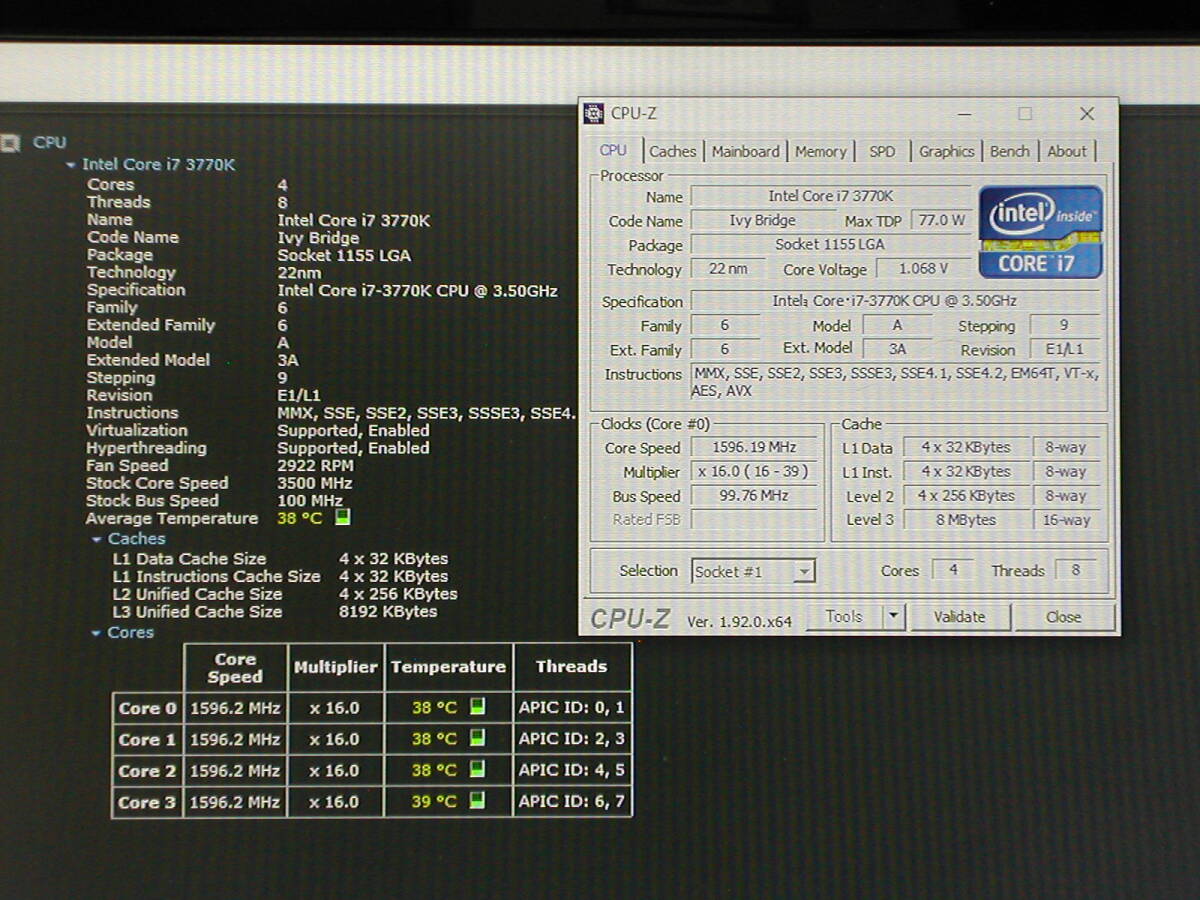
Task: Open the Socket #1 selection dropdown
Action: coord(804,572)
